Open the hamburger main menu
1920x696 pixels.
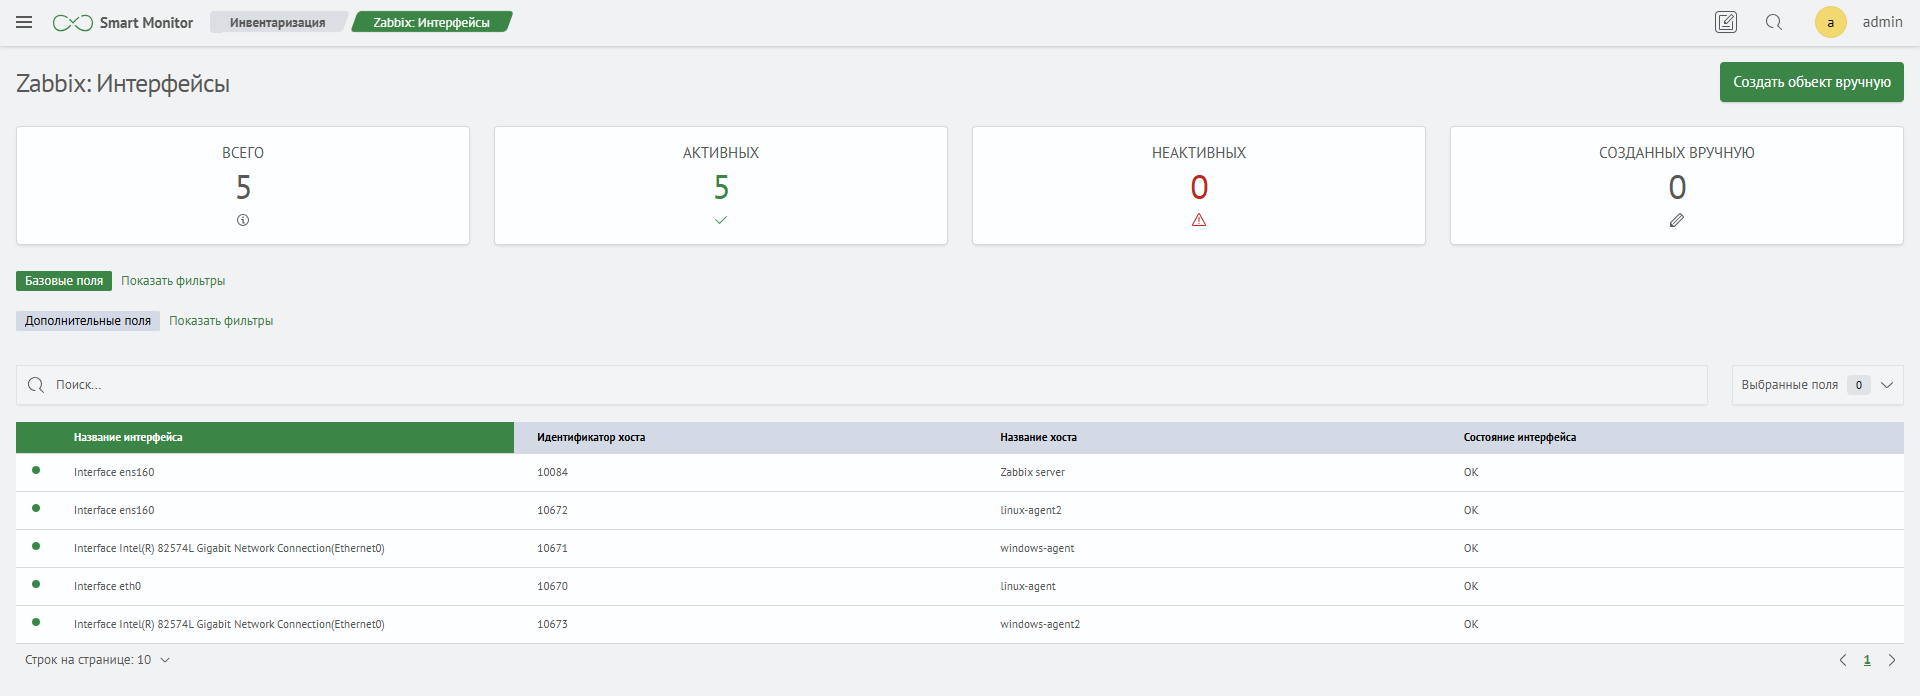(24, 22)
